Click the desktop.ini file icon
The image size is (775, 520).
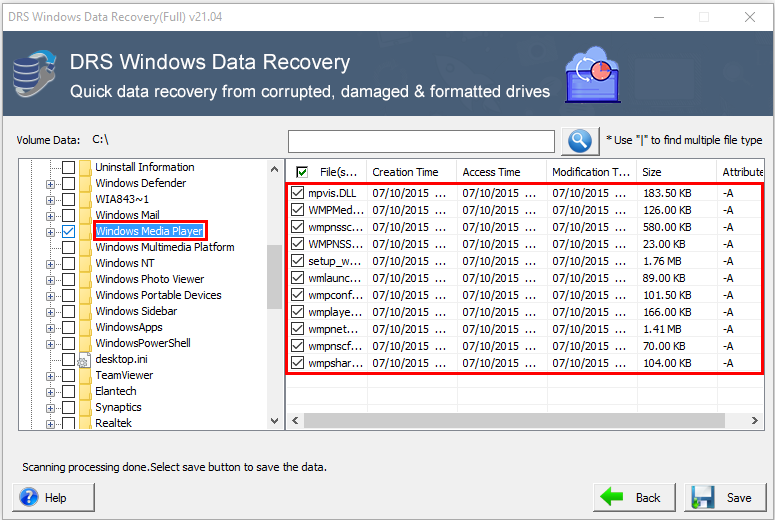pos(84,360)
